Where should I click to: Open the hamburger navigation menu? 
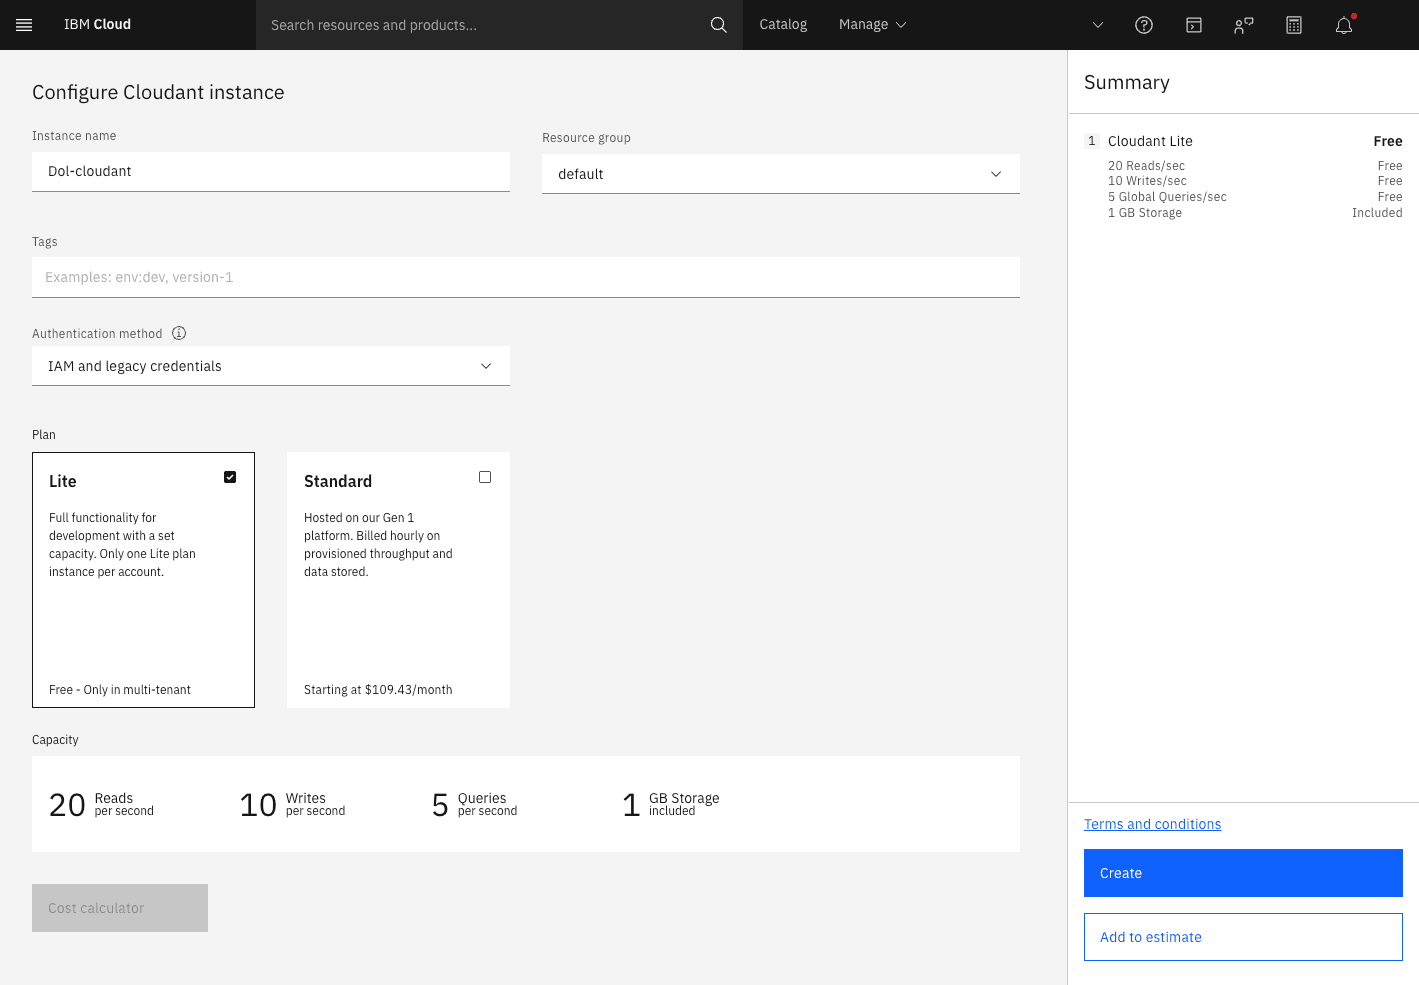pos(24,25)
